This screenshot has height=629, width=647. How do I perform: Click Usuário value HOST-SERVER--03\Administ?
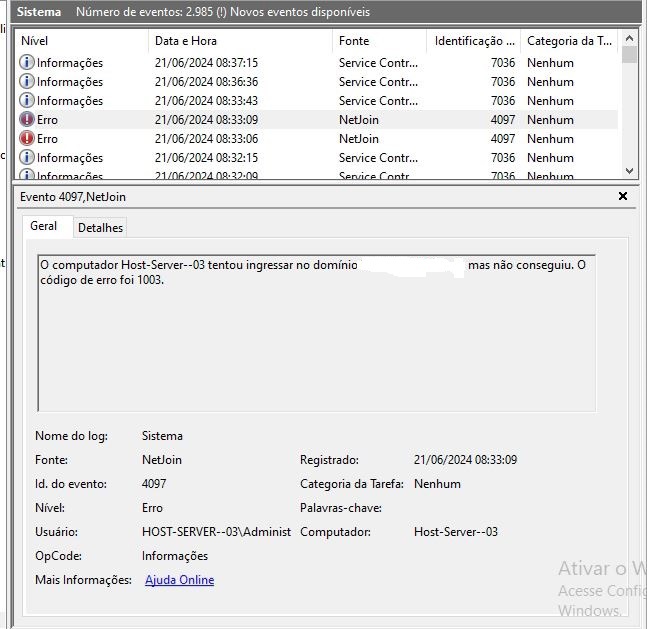point(216,532)
